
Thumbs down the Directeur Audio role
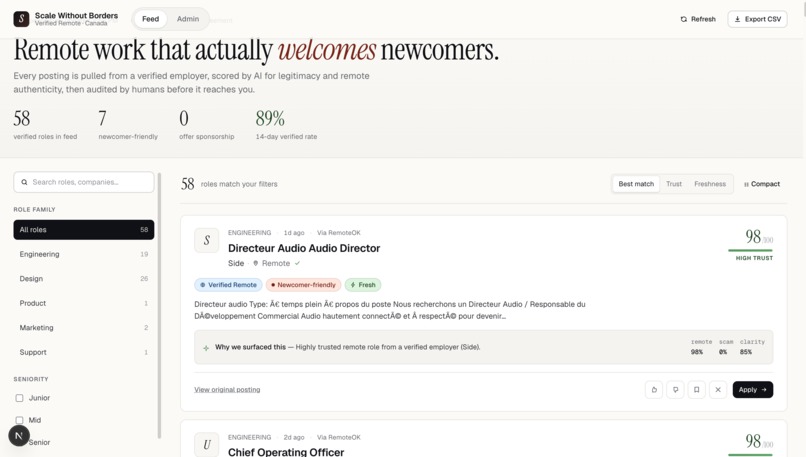(675, 390)
